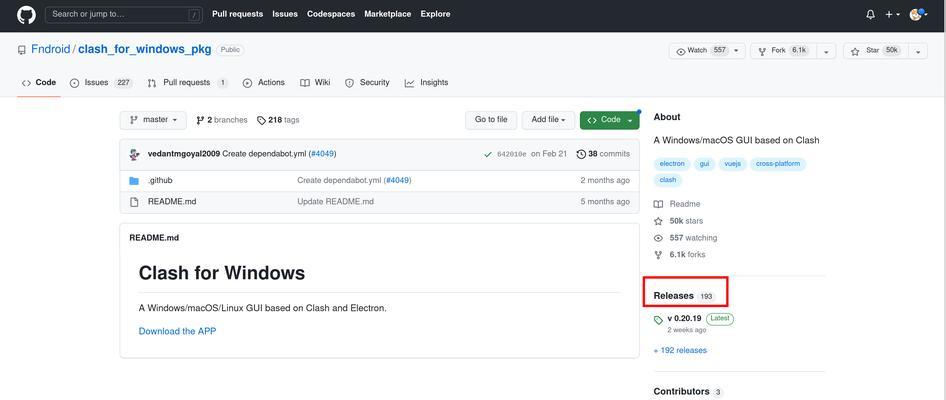The image size is (946, 400).
Task: View the 2 branches link
Action: click(x=221, y=120)
